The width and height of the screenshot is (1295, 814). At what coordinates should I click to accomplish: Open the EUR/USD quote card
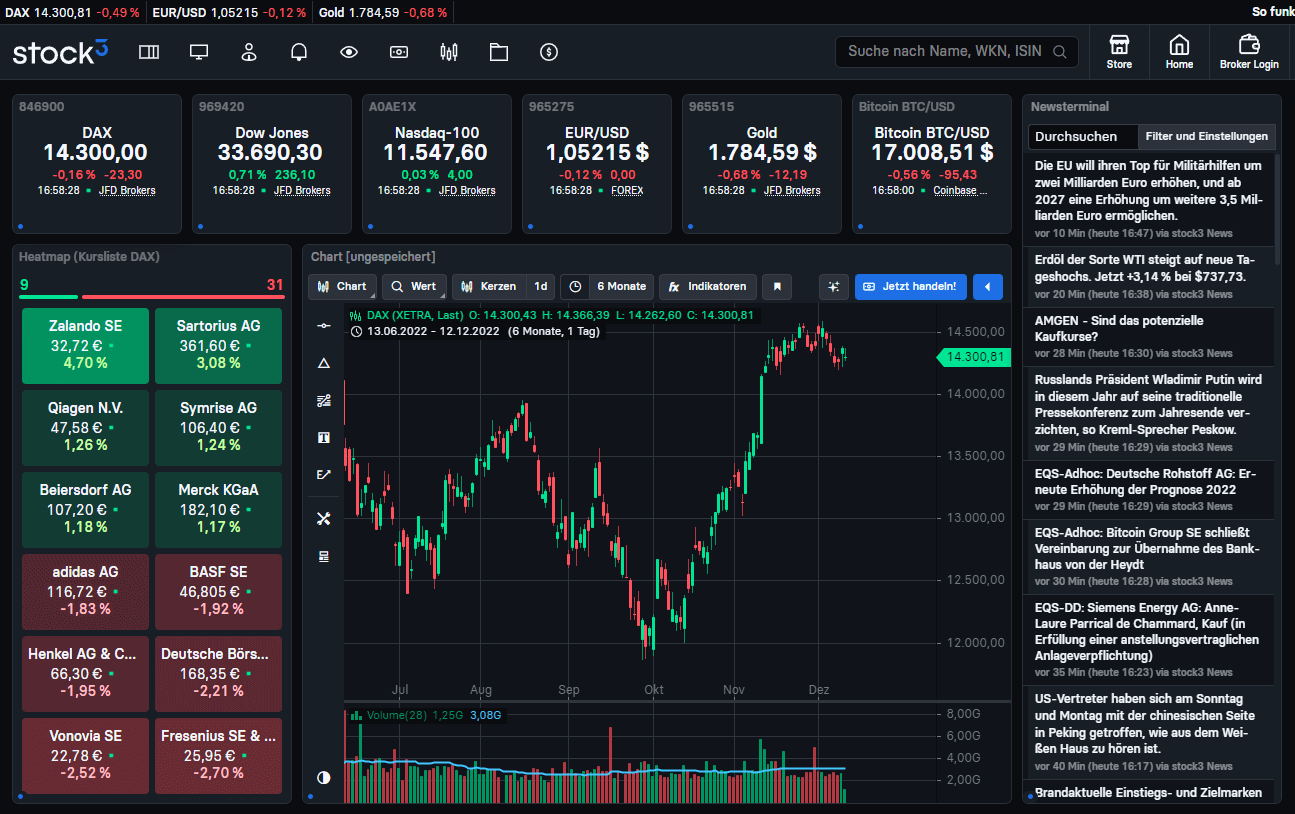click(597, 164)
